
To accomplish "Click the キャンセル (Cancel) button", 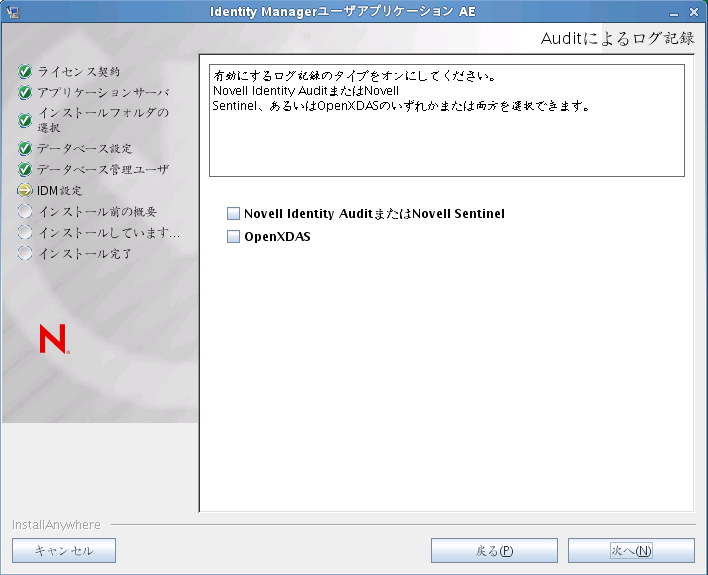I will click(x=64, y=550).
